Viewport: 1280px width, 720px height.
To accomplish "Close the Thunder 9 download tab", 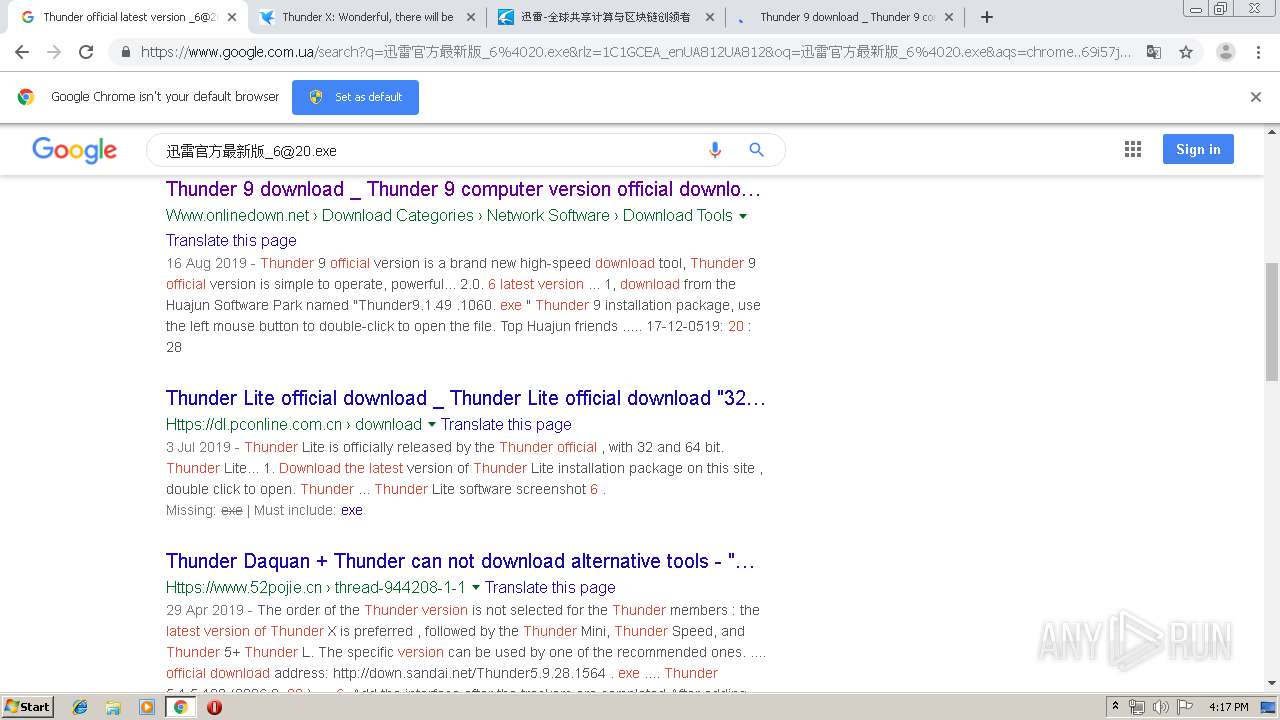I will (949, 17).
